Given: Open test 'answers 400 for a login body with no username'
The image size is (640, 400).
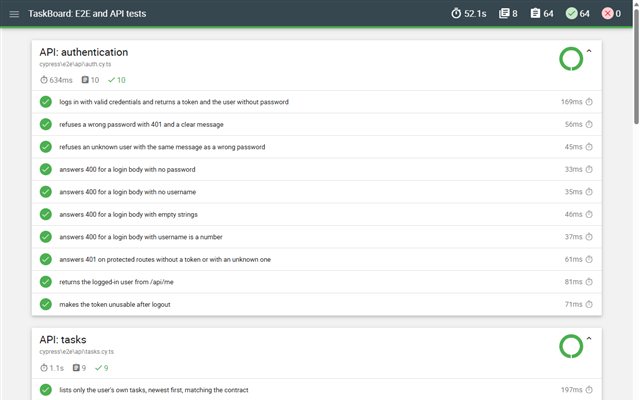Looking at the screenshot, I should click(317, 191).
